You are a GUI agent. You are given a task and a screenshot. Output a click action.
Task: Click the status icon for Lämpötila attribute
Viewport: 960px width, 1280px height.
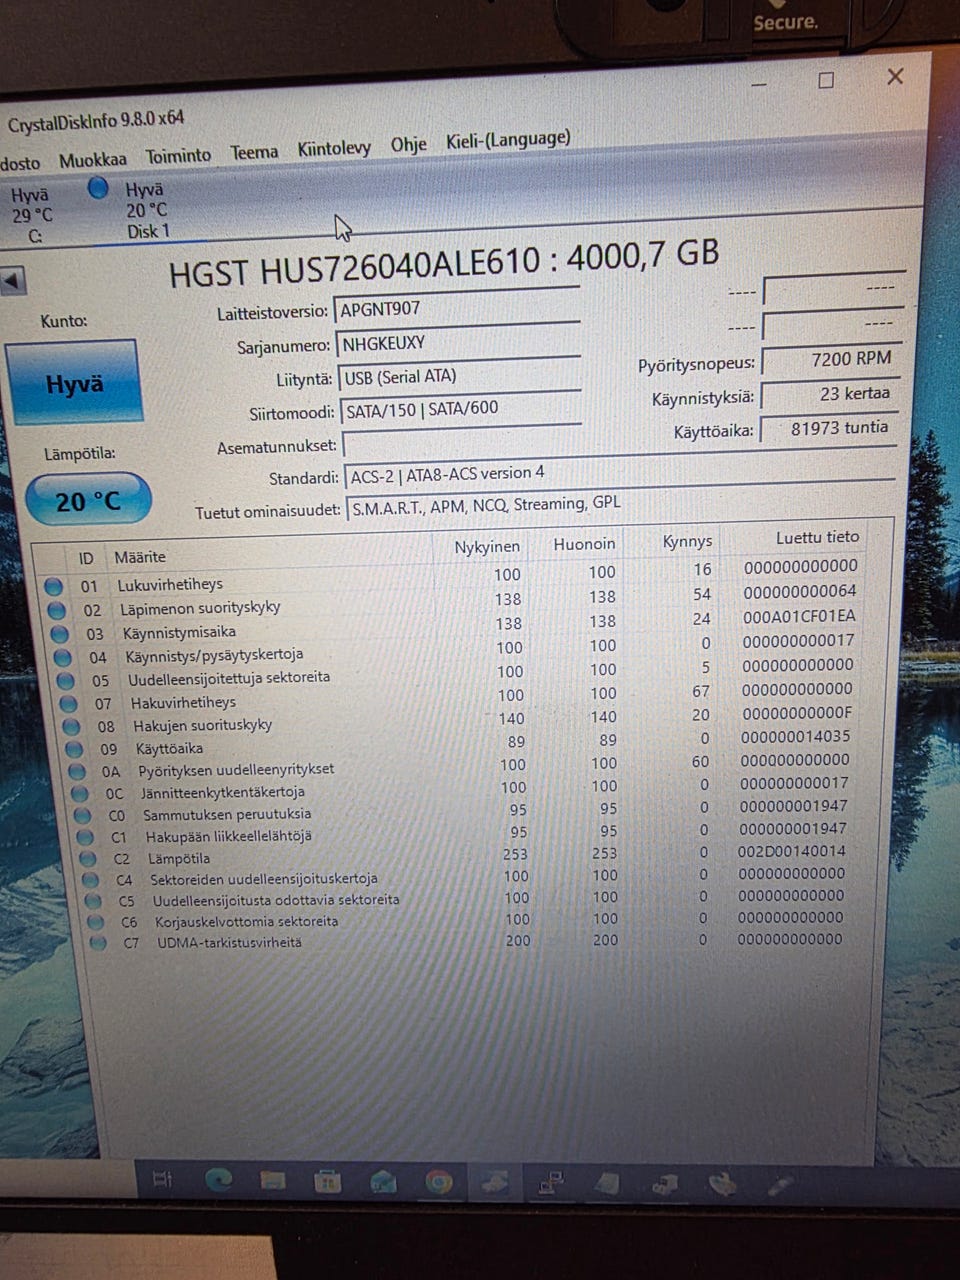point(88,859)
